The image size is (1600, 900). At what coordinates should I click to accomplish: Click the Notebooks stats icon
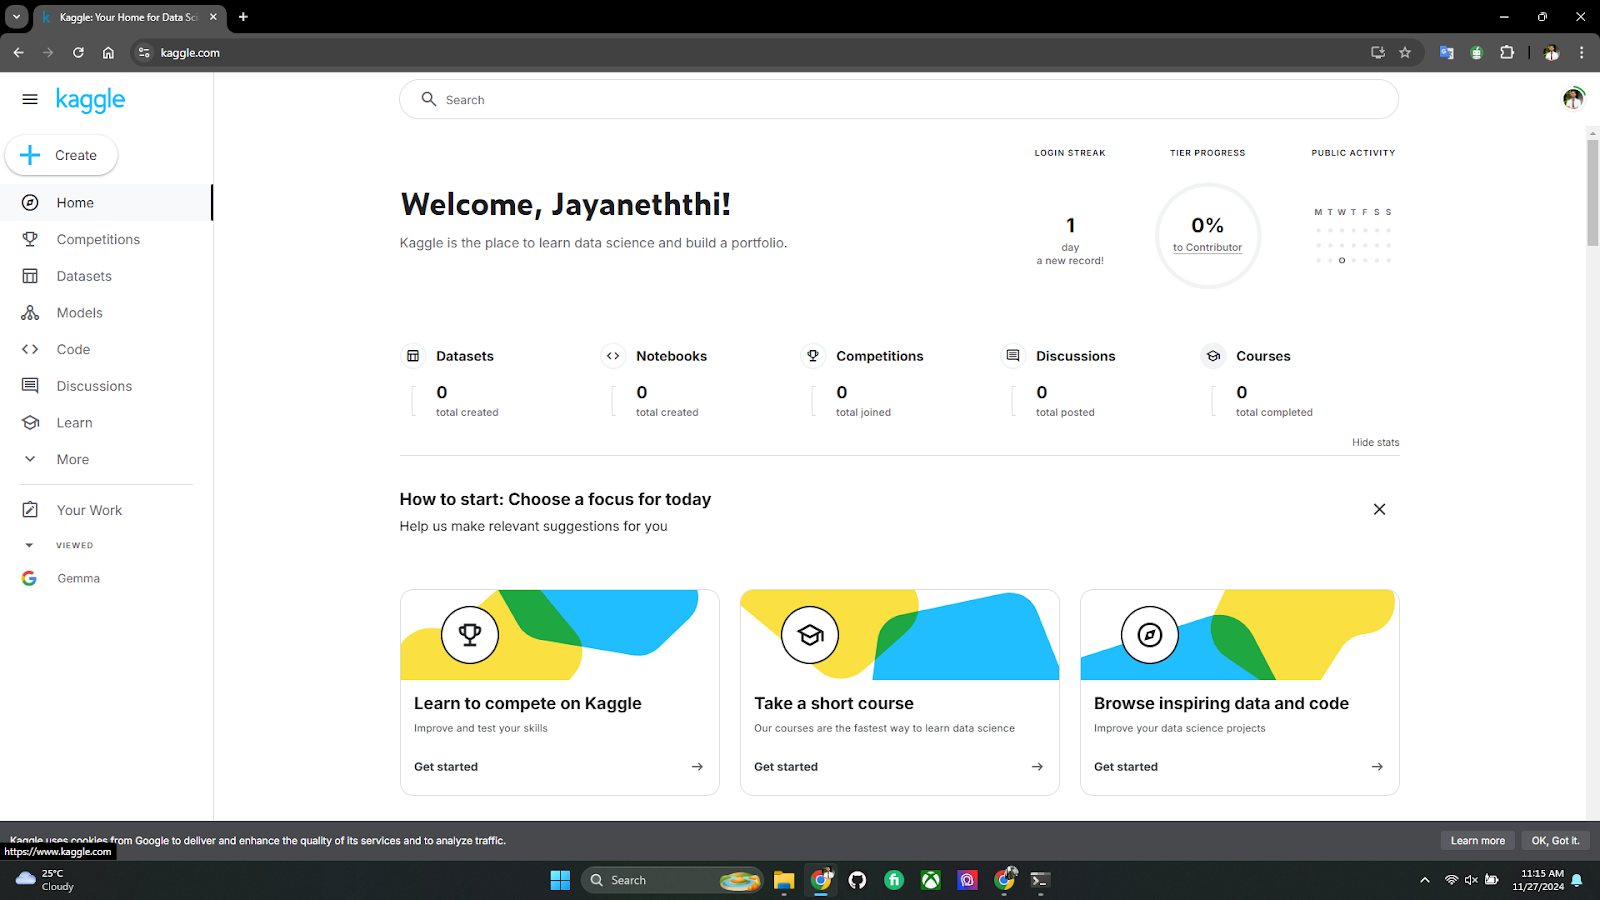[x=613, y=356]
